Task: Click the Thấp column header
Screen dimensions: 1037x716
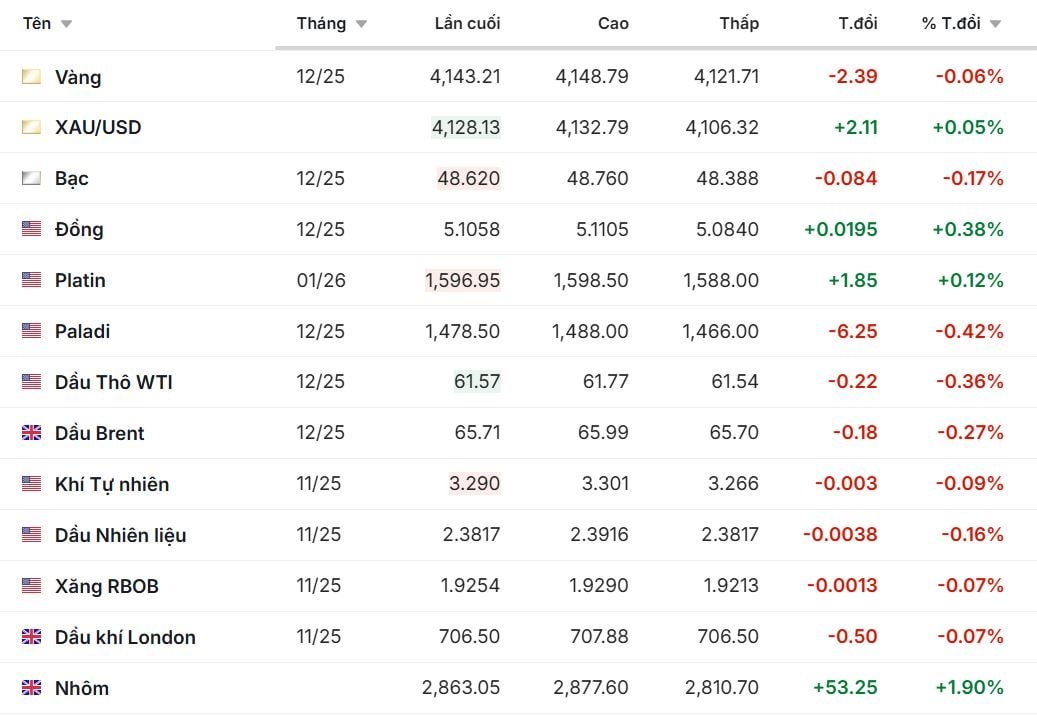Action: pyautogui.click(x=739, y=23)
